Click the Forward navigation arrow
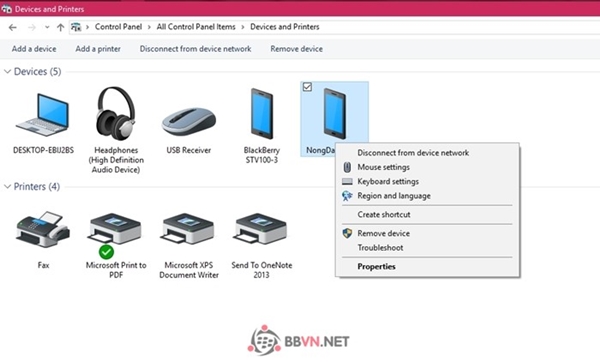 [32, 28]
